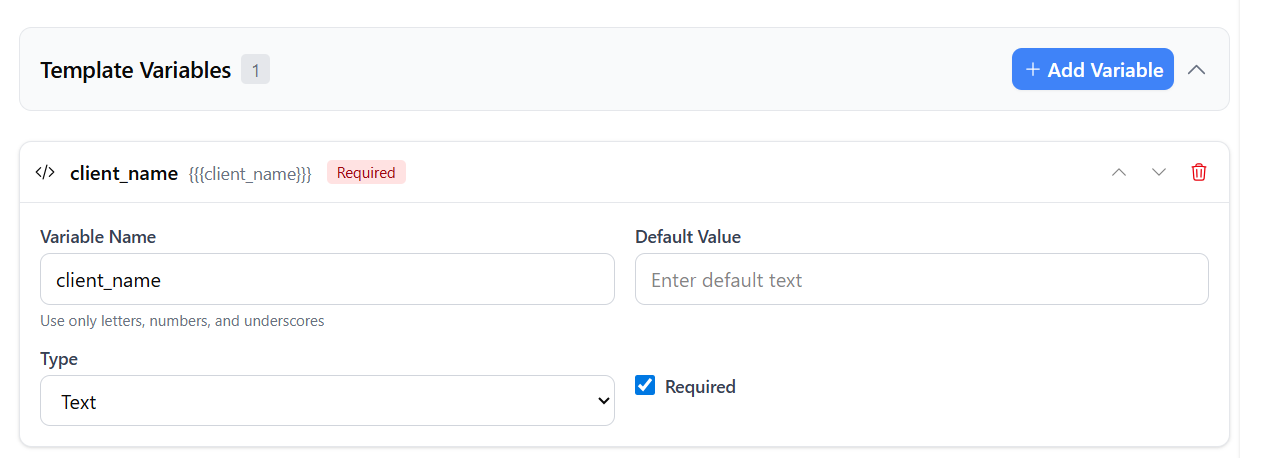
Task: Click the variable count badge showing 1
Action: (255, 70)
